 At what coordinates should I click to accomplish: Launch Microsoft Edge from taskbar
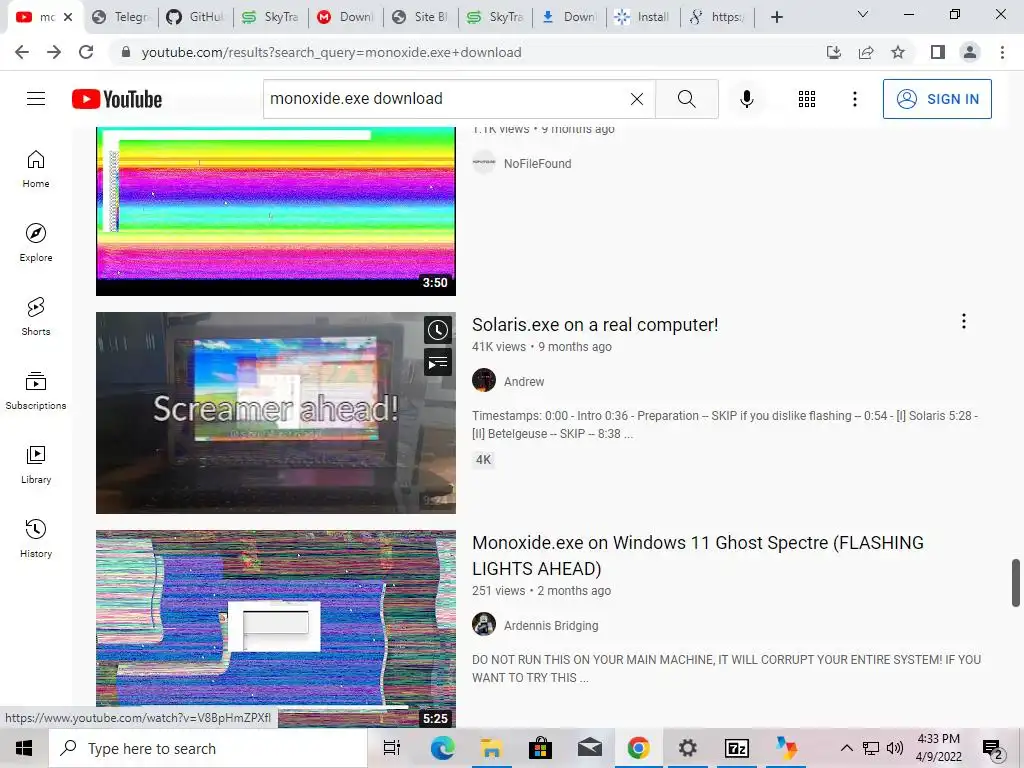[442, 748]
